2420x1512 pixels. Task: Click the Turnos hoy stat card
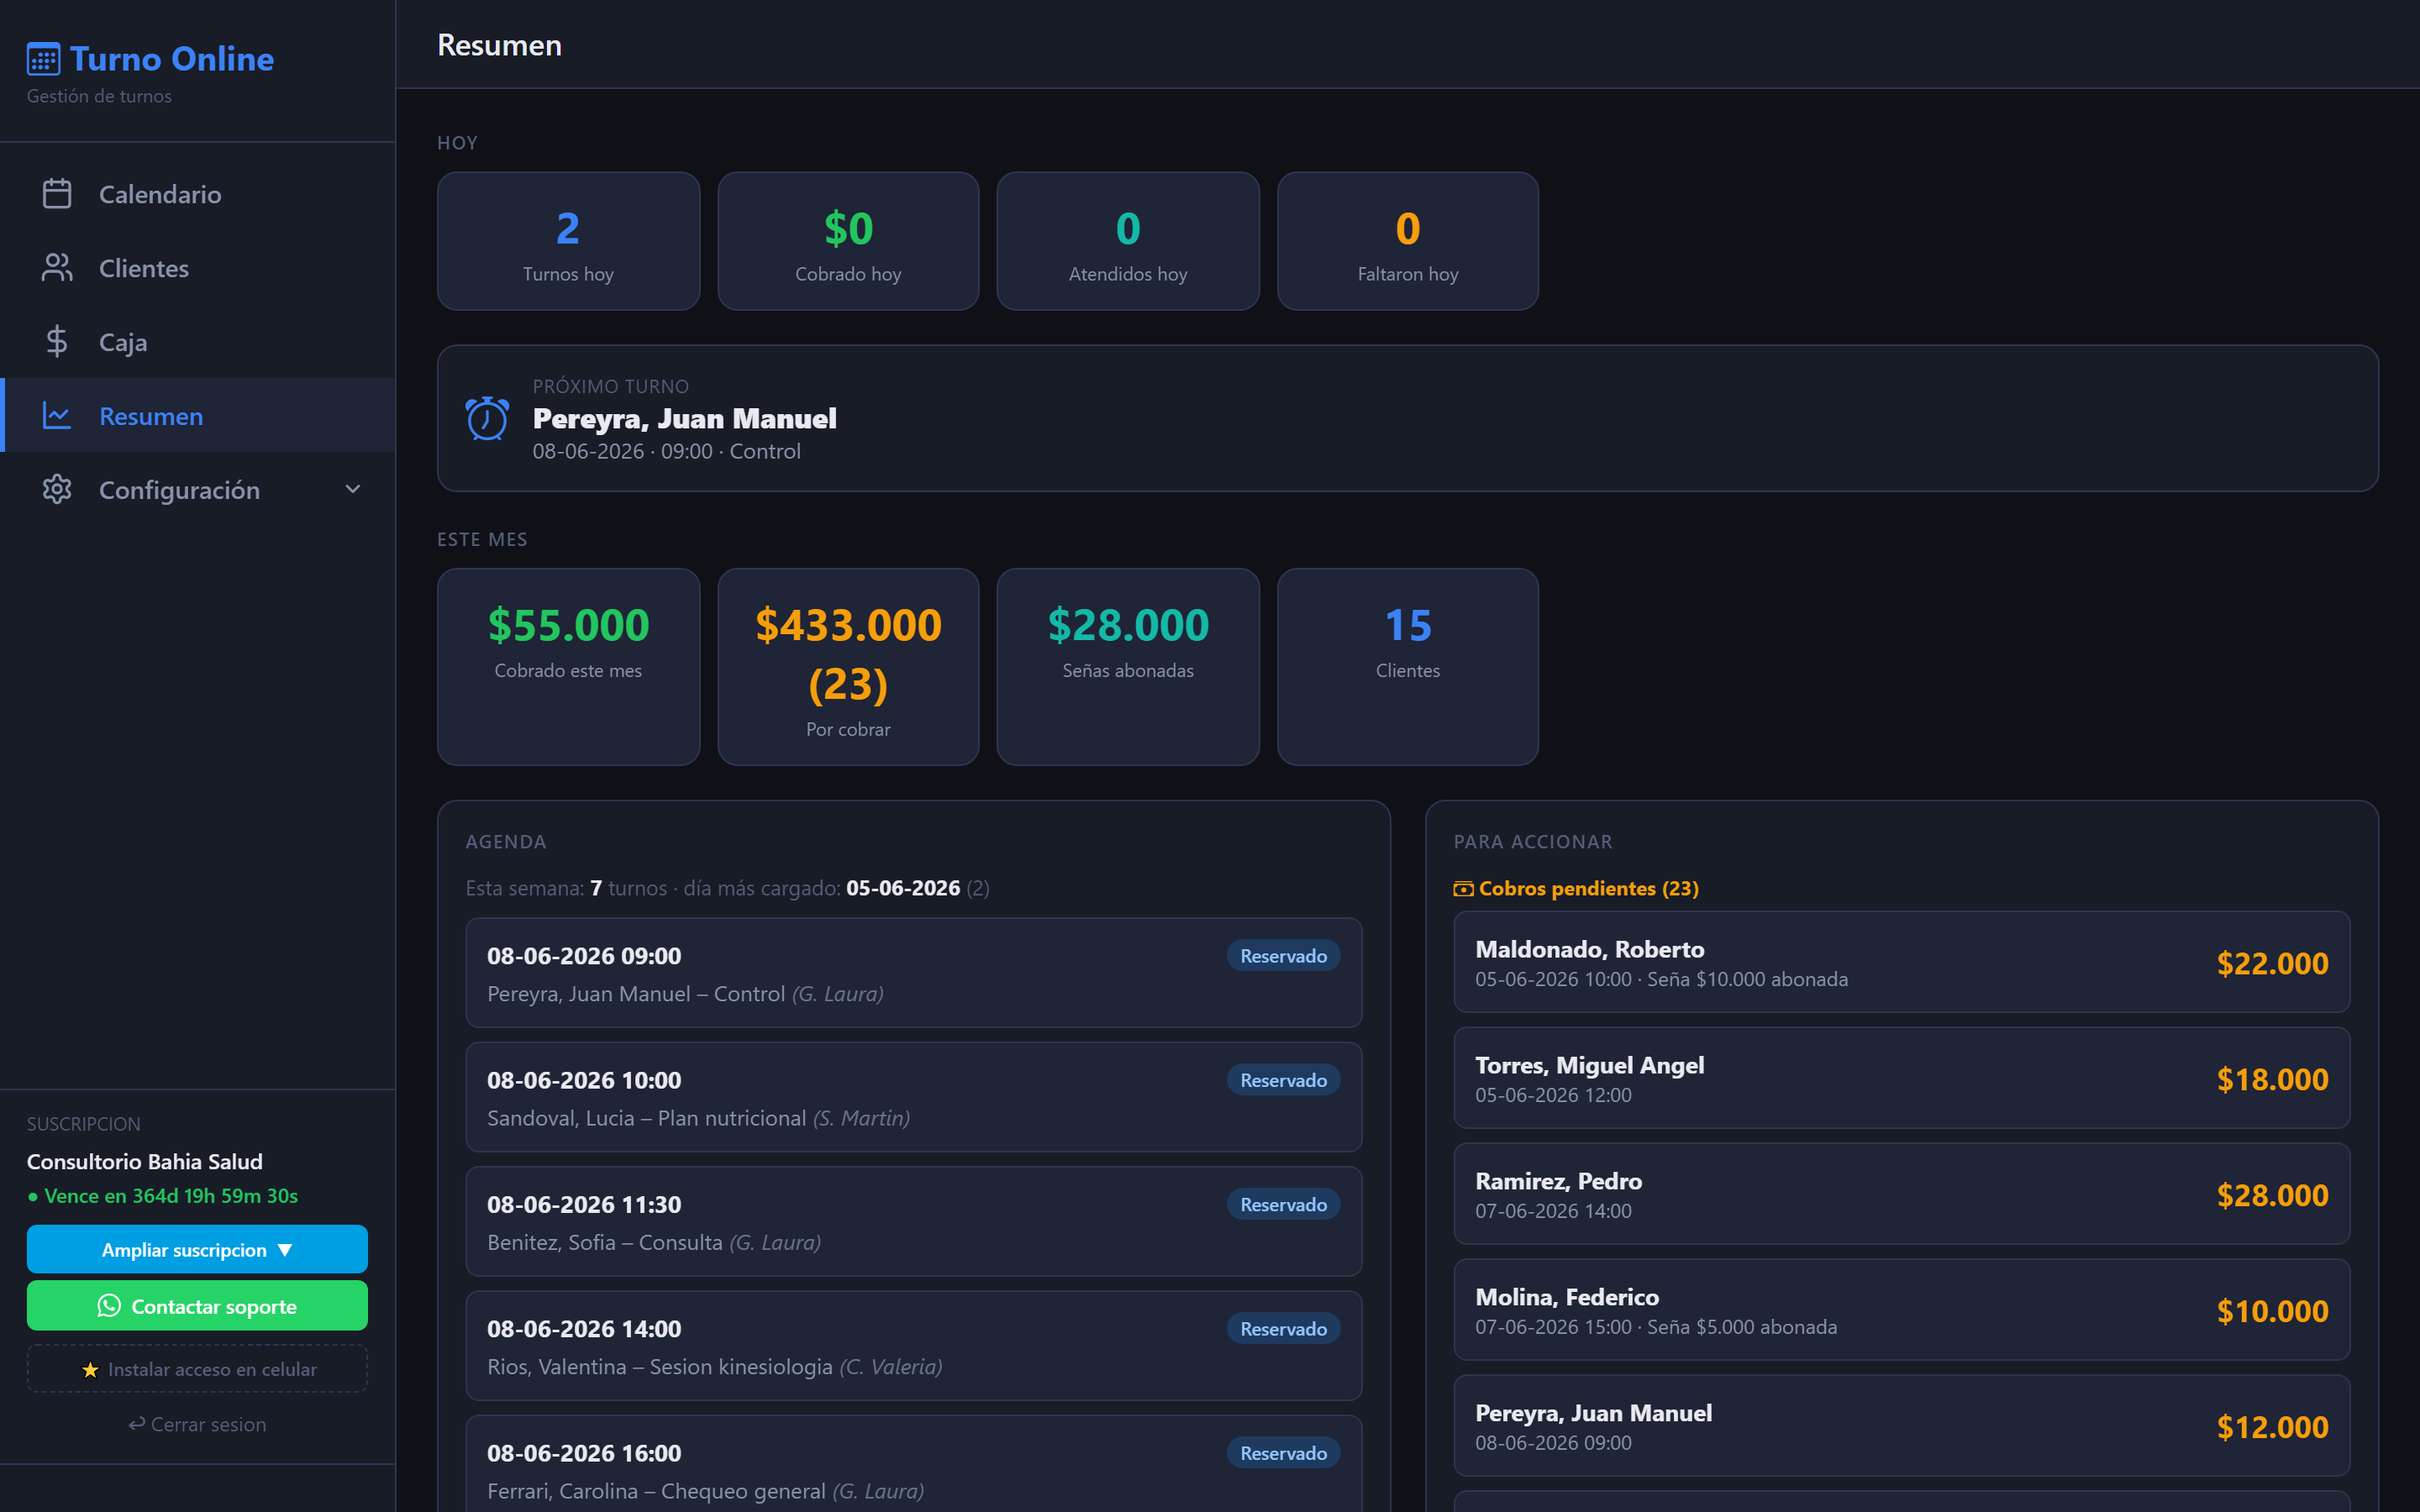(568, 241)
